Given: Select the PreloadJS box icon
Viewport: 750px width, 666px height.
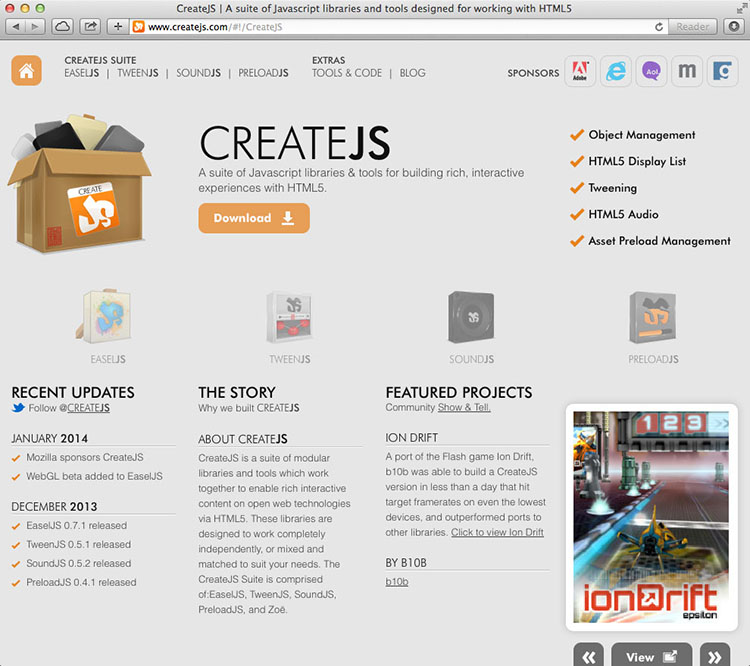Looking at the screenshot, I should pyautogui.click(x=653, y=317).
